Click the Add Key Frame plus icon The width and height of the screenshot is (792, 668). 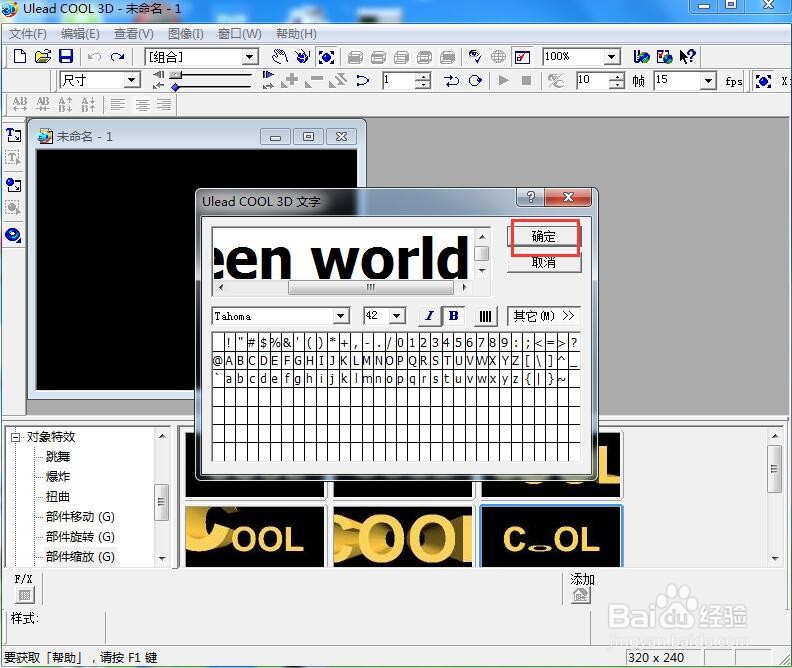(290, 80)
